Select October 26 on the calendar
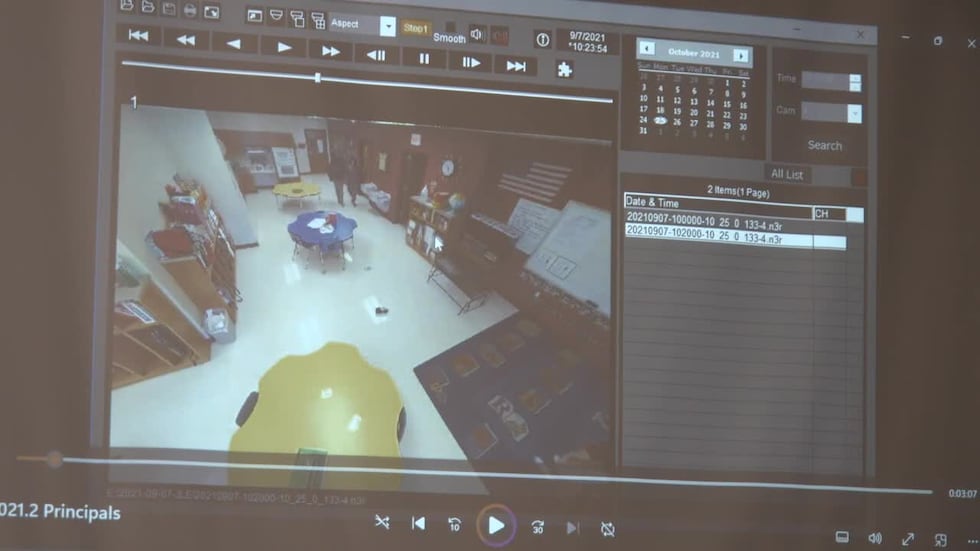Screen dimensions: 980x551 (677, 122)
